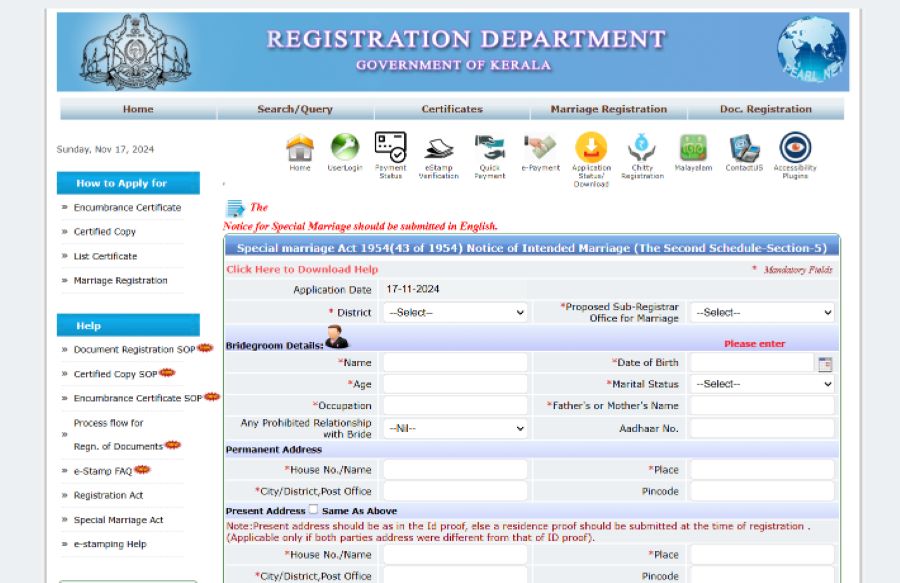Open the Registration Act link
900x583 pixels.
pyautogui.click(x=108, y=495)
